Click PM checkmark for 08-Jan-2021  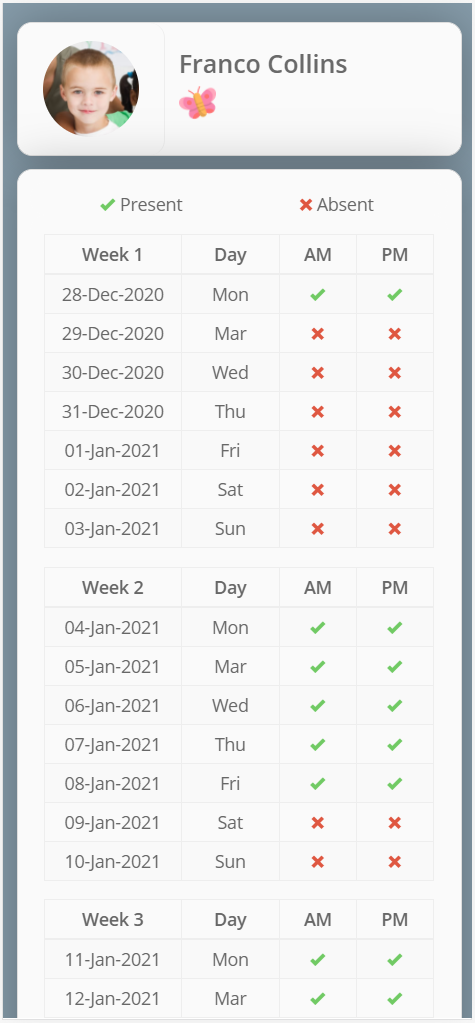coord(395,784)
